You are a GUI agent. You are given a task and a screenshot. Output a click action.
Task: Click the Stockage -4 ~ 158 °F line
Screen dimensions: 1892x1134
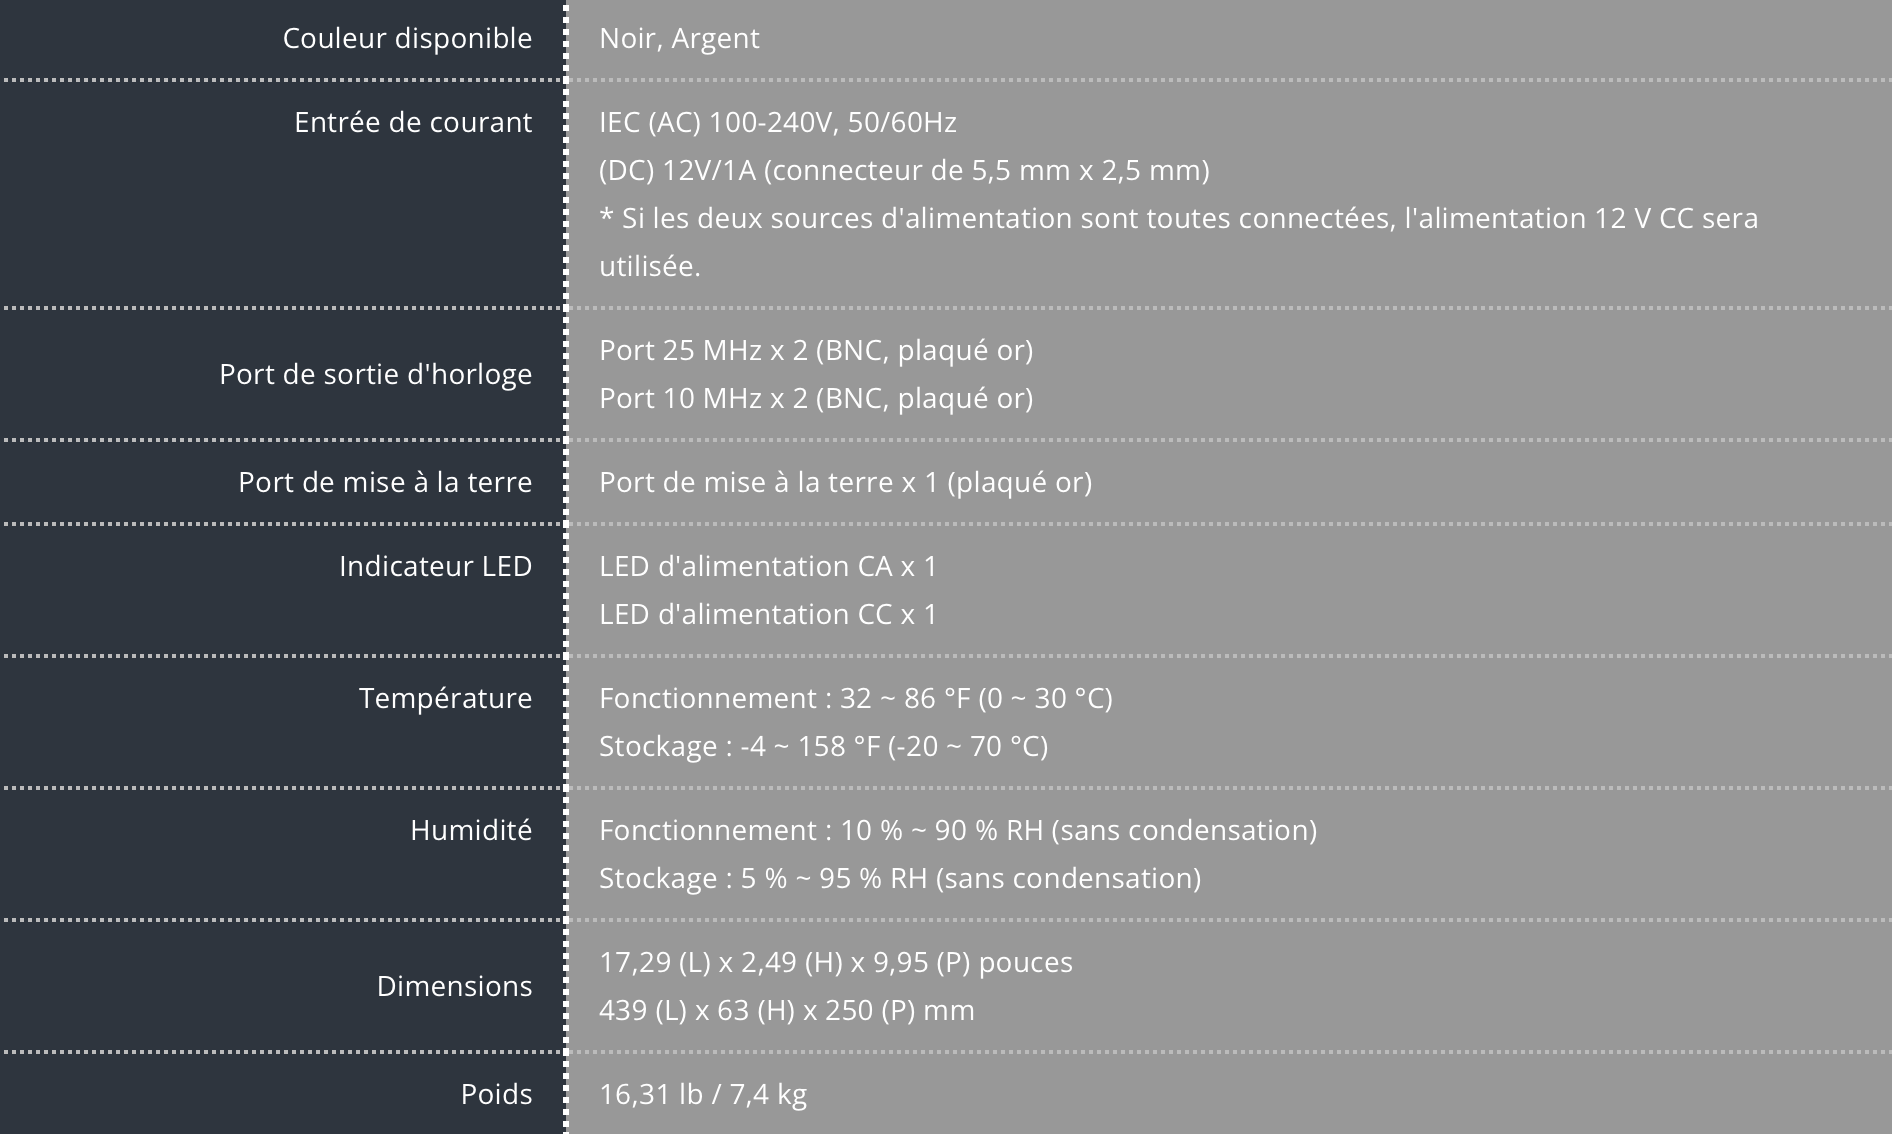[x=822, y=746]
